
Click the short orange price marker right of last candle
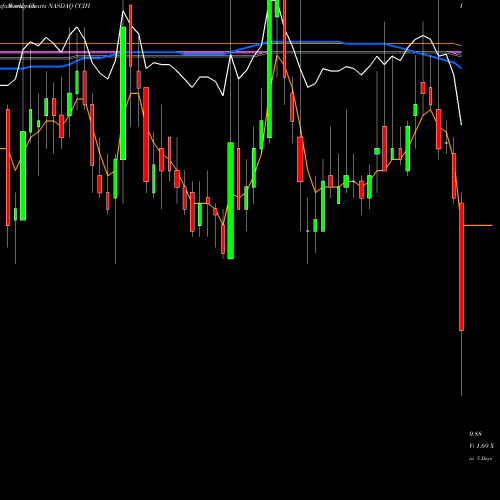click(478, 226)
